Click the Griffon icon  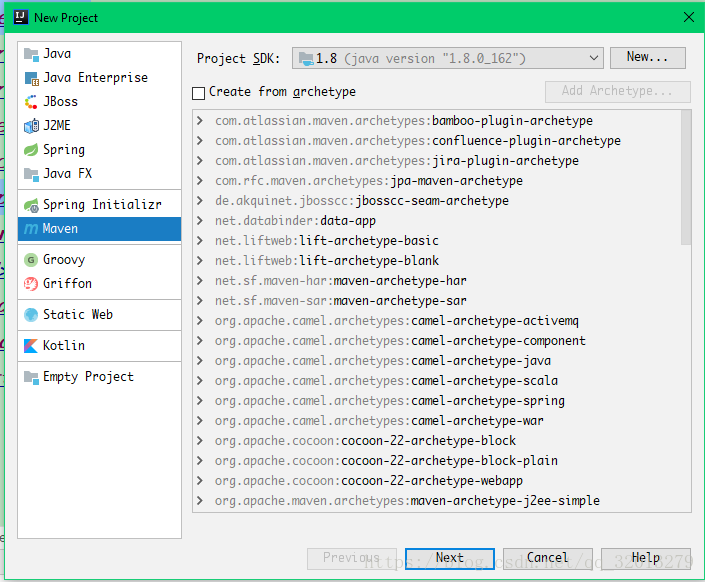tap(31, 284)
